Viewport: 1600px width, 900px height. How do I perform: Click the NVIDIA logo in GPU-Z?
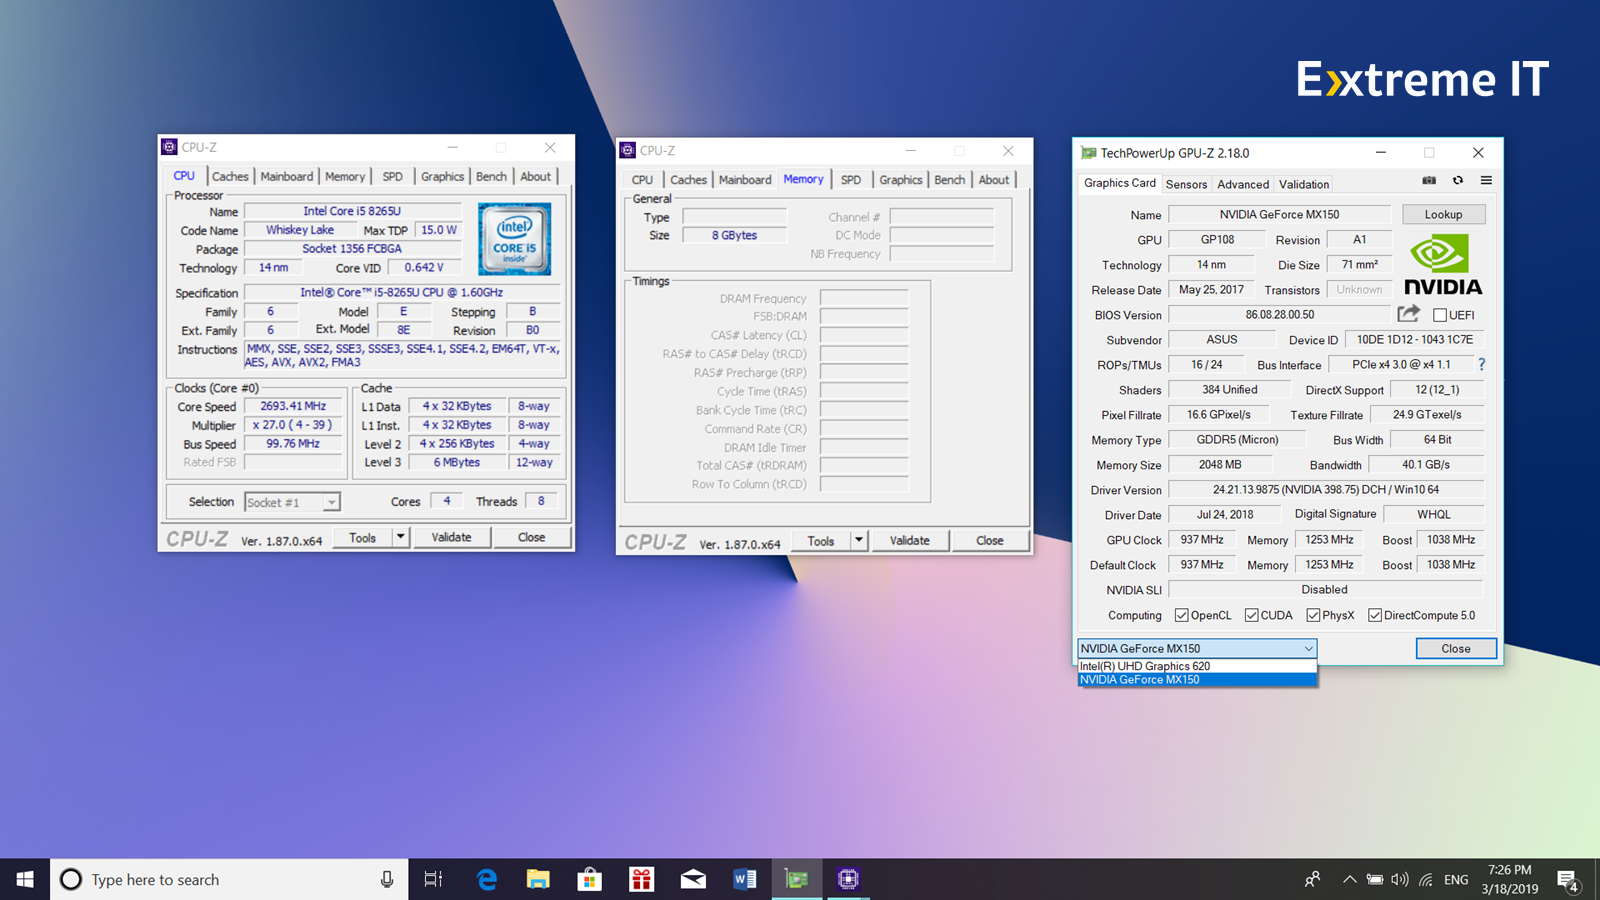(x=1443, y=265)
